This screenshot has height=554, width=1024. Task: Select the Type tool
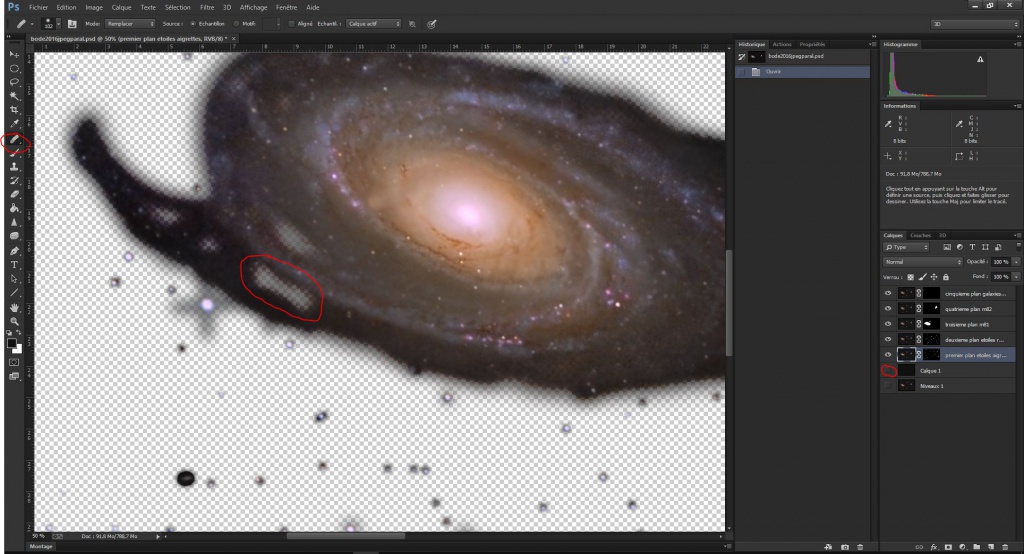[14, 265]
